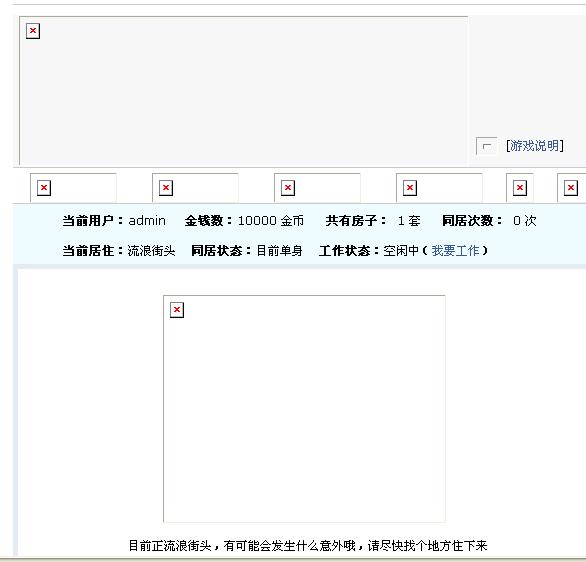This screenshot has height=562, width=586.
Task: Select the second broken navigation tab image
Action: pyautogui.click(x=195, y=188)
